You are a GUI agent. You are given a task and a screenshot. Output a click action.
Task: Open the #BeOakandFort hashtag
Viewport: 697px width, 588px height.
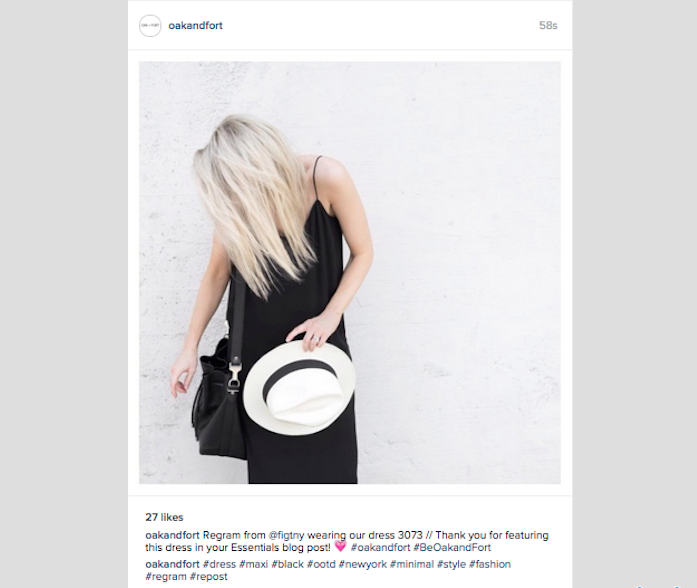452,548
